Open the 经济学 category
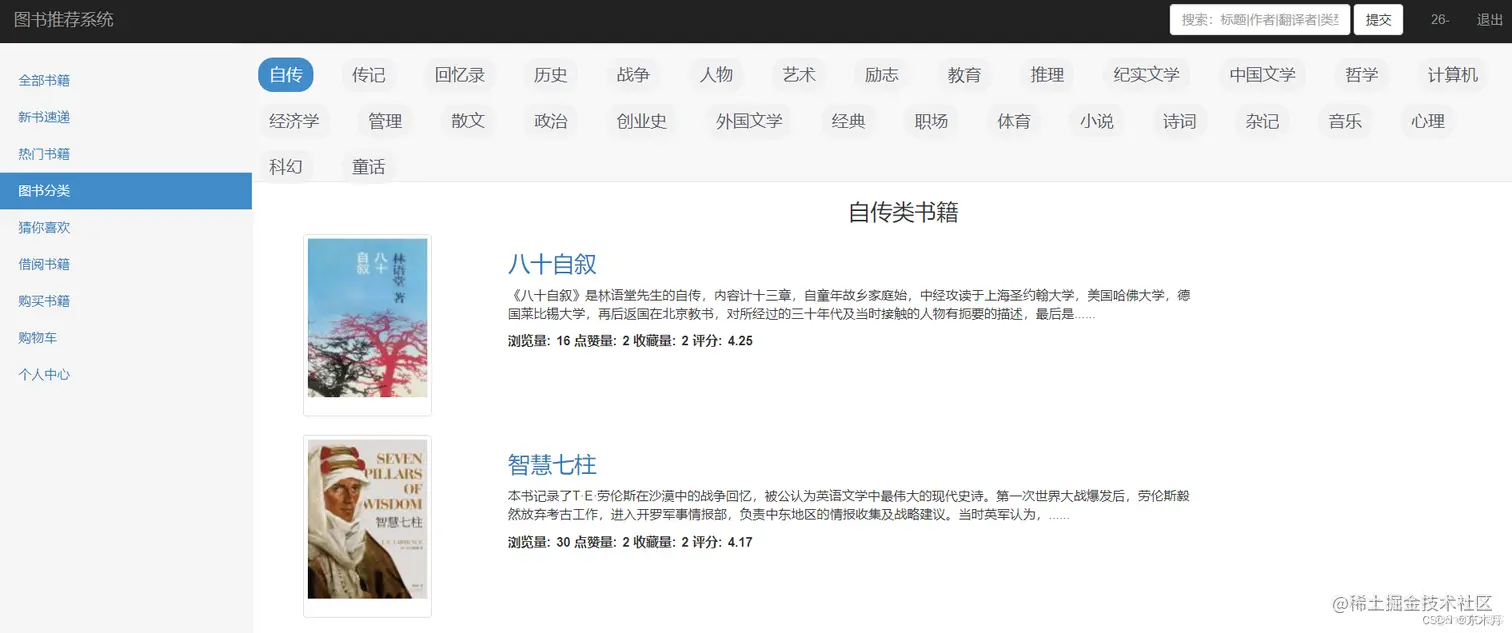This screenshot has width=1512, height=633. point(294,121)
